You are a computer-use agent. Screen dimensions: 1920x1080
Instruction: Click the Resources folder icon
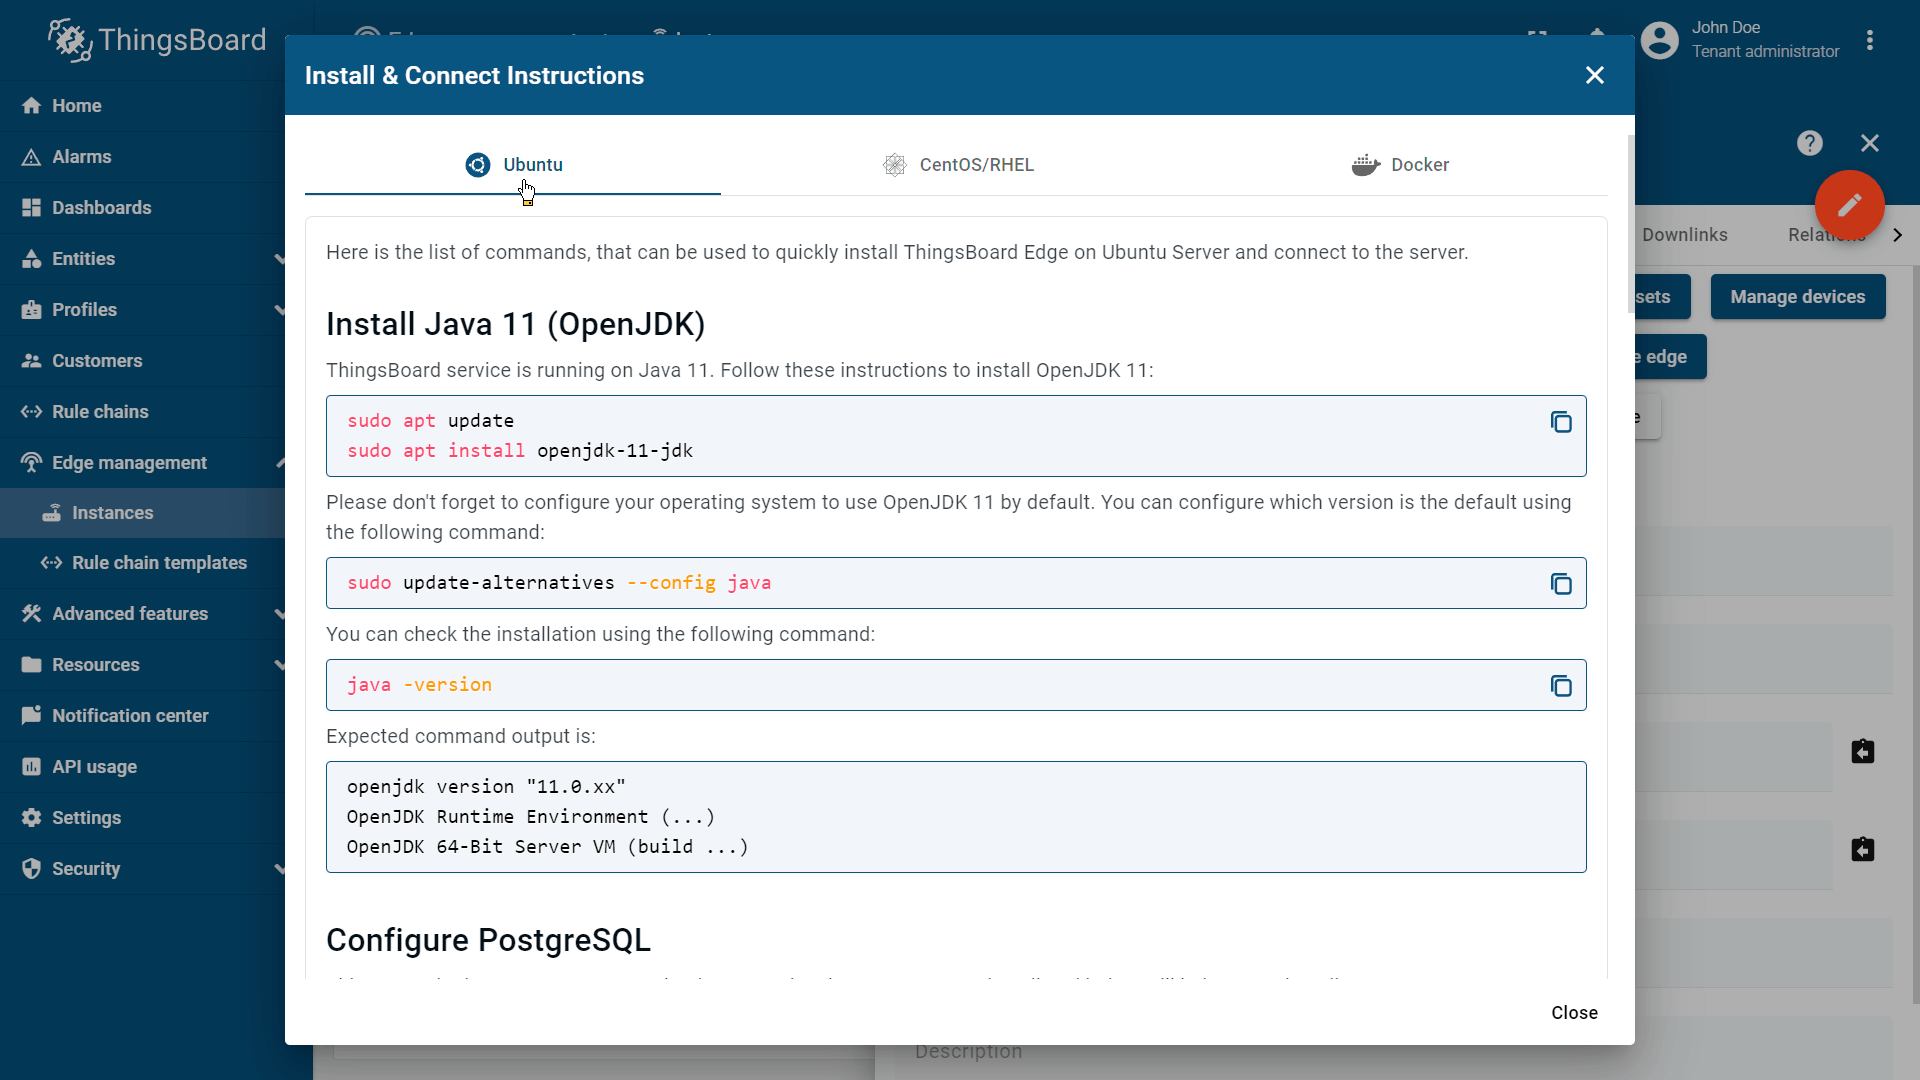31,665
